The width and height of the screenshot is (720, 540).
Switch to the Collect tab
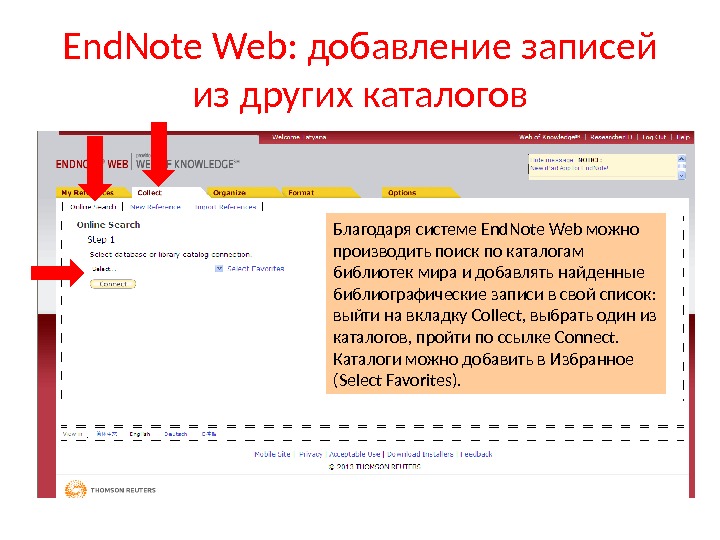[x=150, y=192]
